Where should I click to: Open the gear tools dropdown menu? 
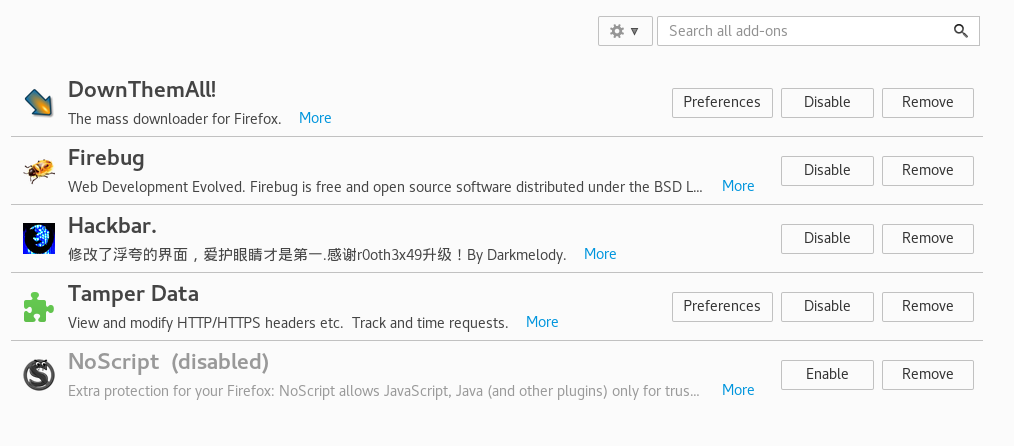[x=625, y=31]
